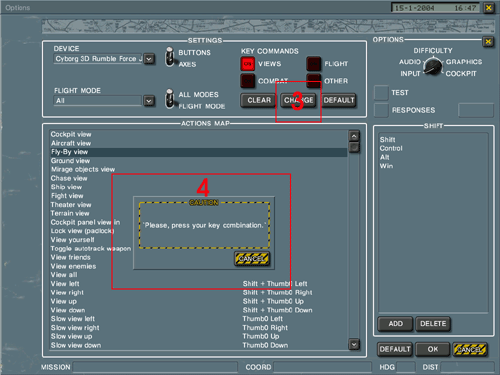Select 'Slow view left' action row
The height and width of the screenshot is (375, 500).
click(x=198, y=319)
